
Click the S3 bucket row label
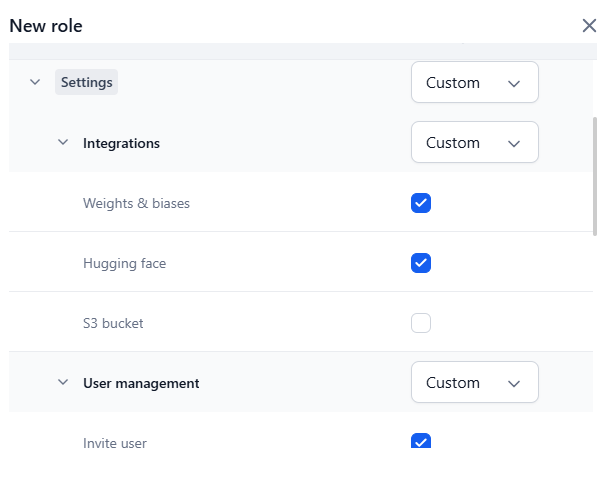pyautogui.click(x=113, y=324)
